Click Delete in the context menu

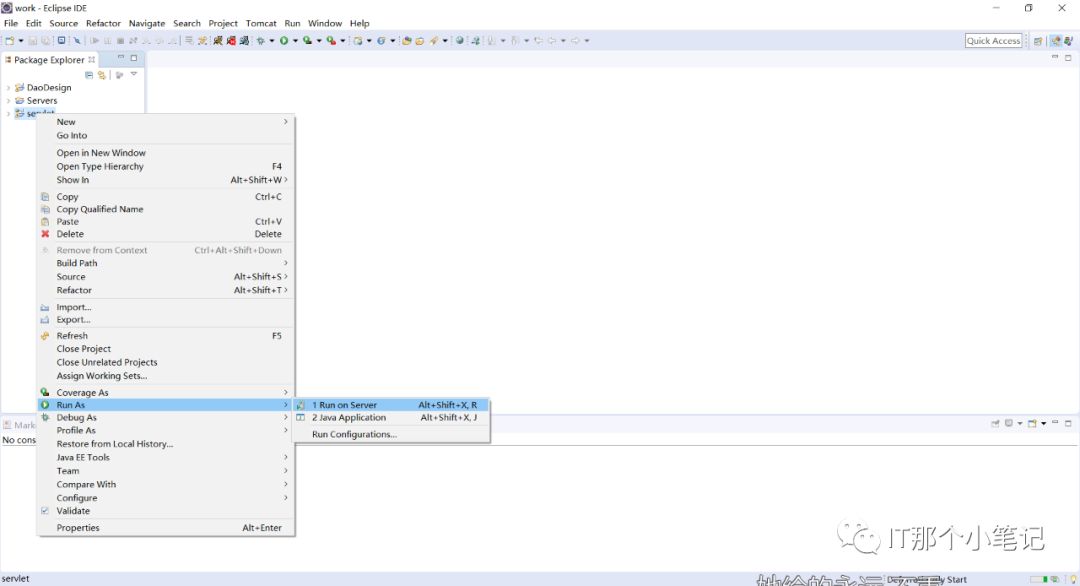pyautogui.click(x=165, y=234)
